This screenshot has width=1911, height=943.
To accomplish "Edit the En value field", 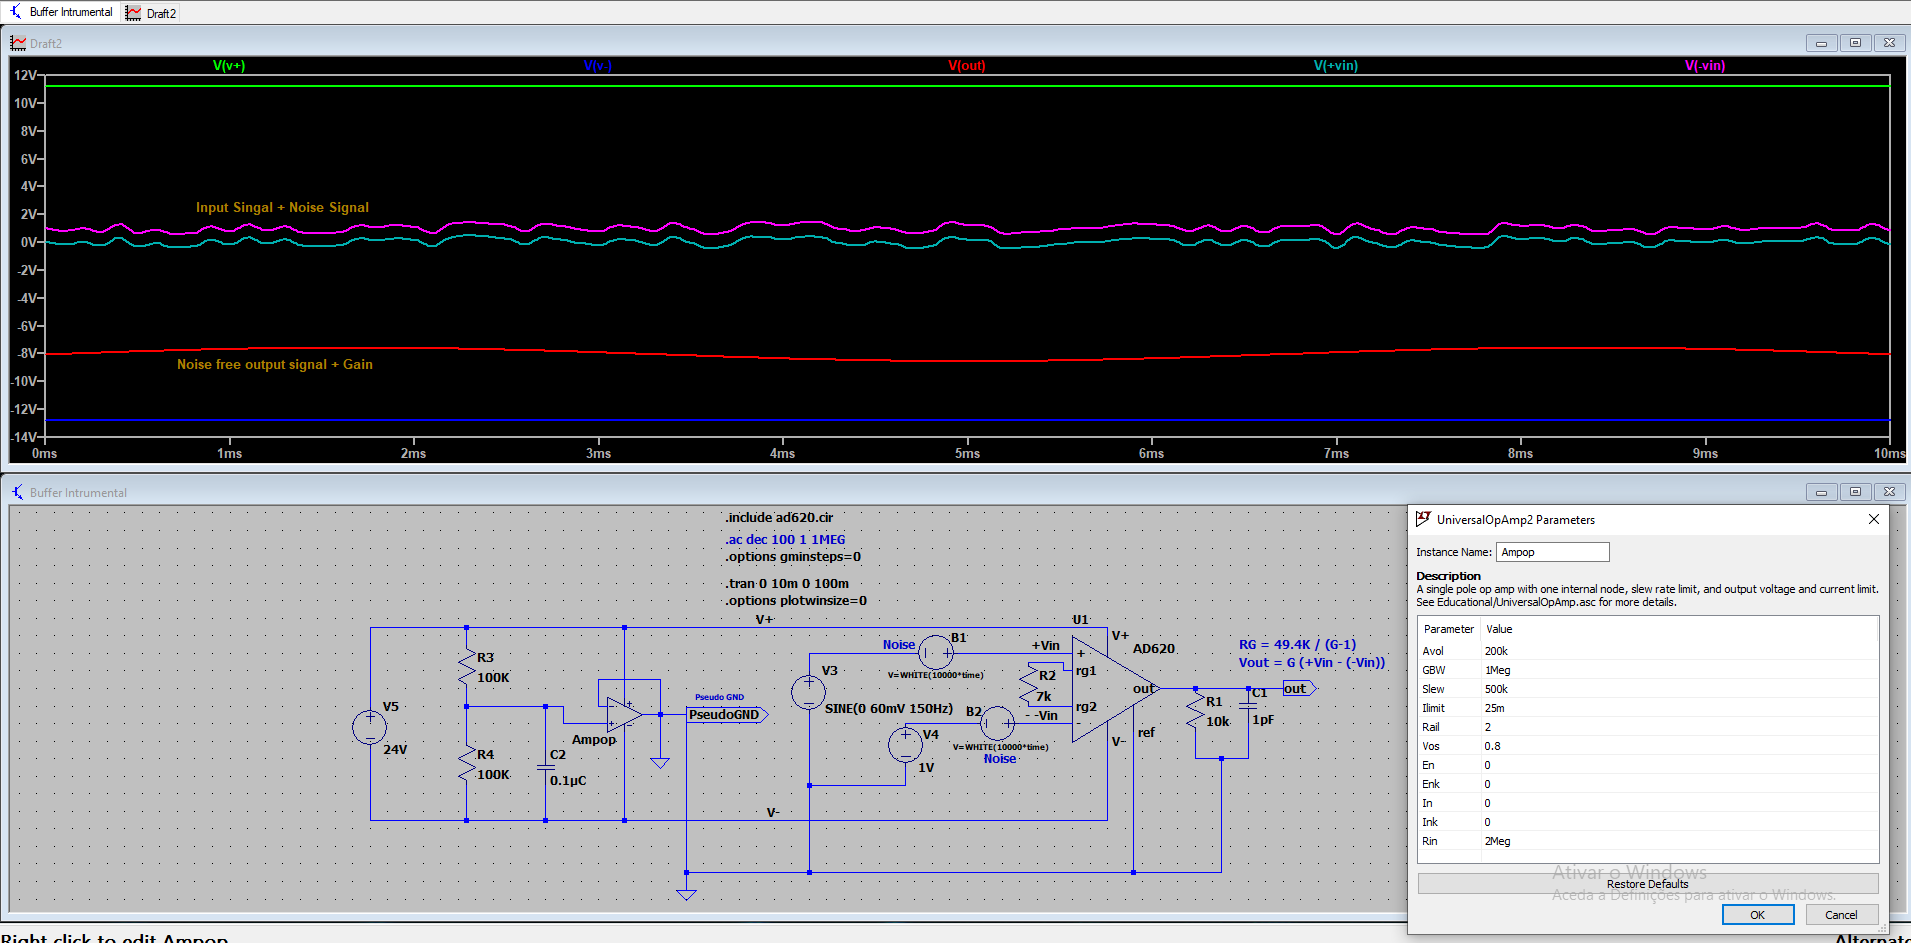I will pyautogui.click(x=1679, y=765).
